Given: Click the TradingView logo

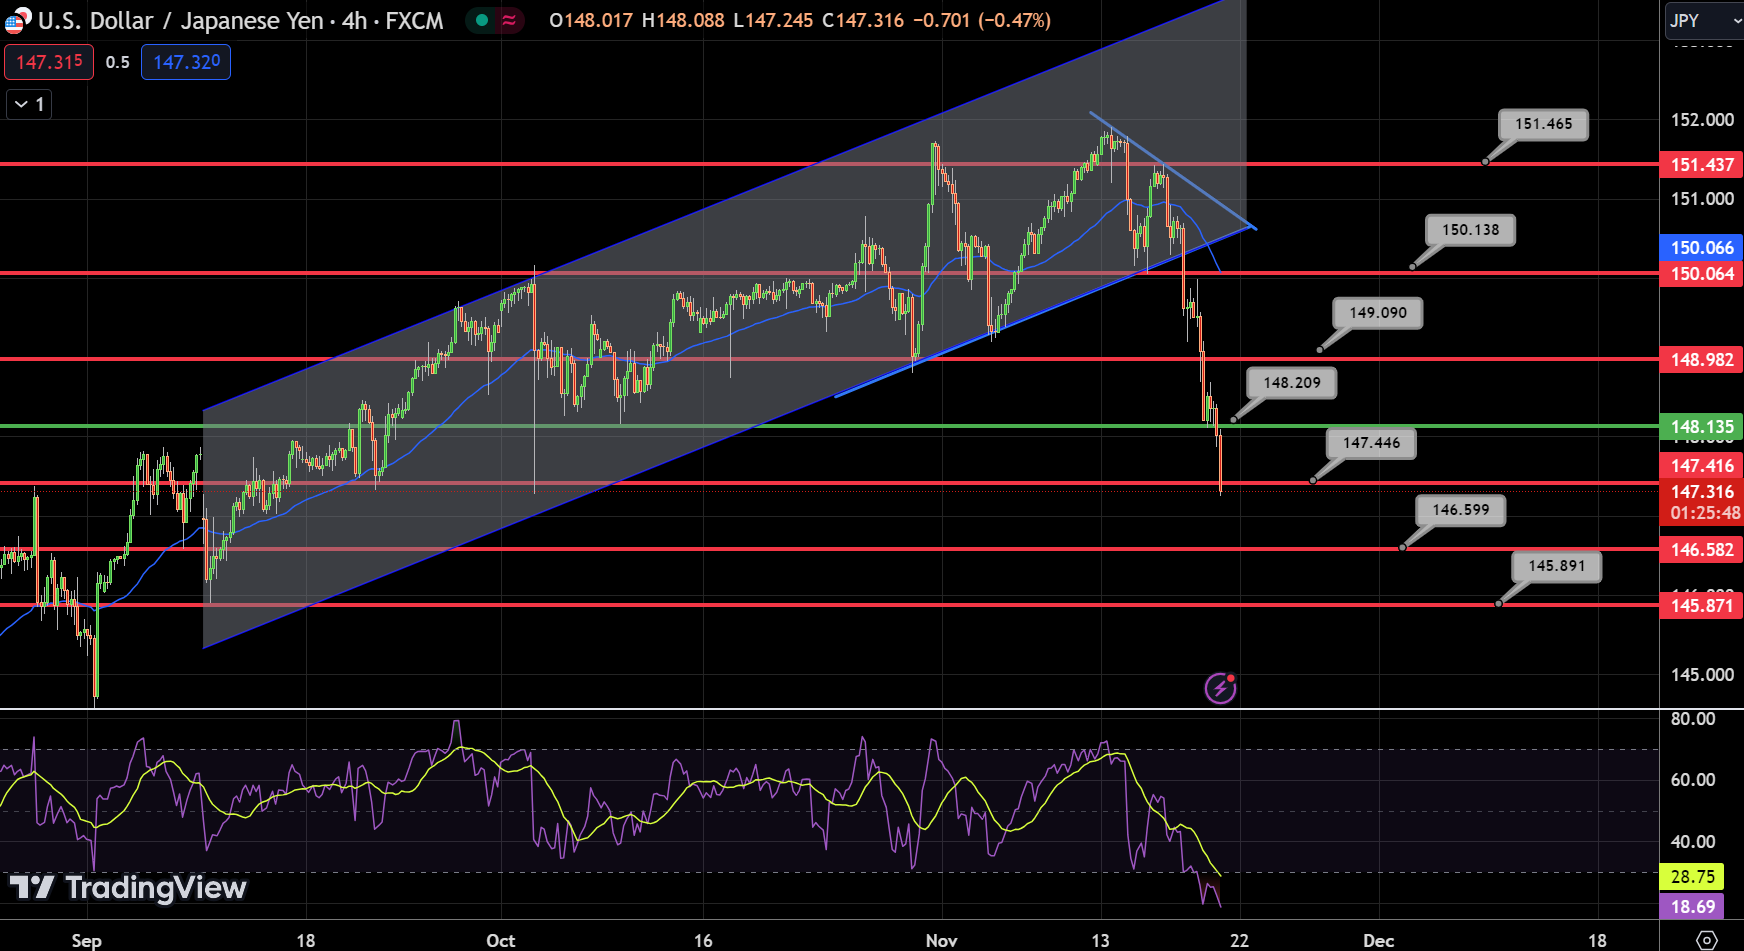Looking at the screenshot, I should pos(128,887).
